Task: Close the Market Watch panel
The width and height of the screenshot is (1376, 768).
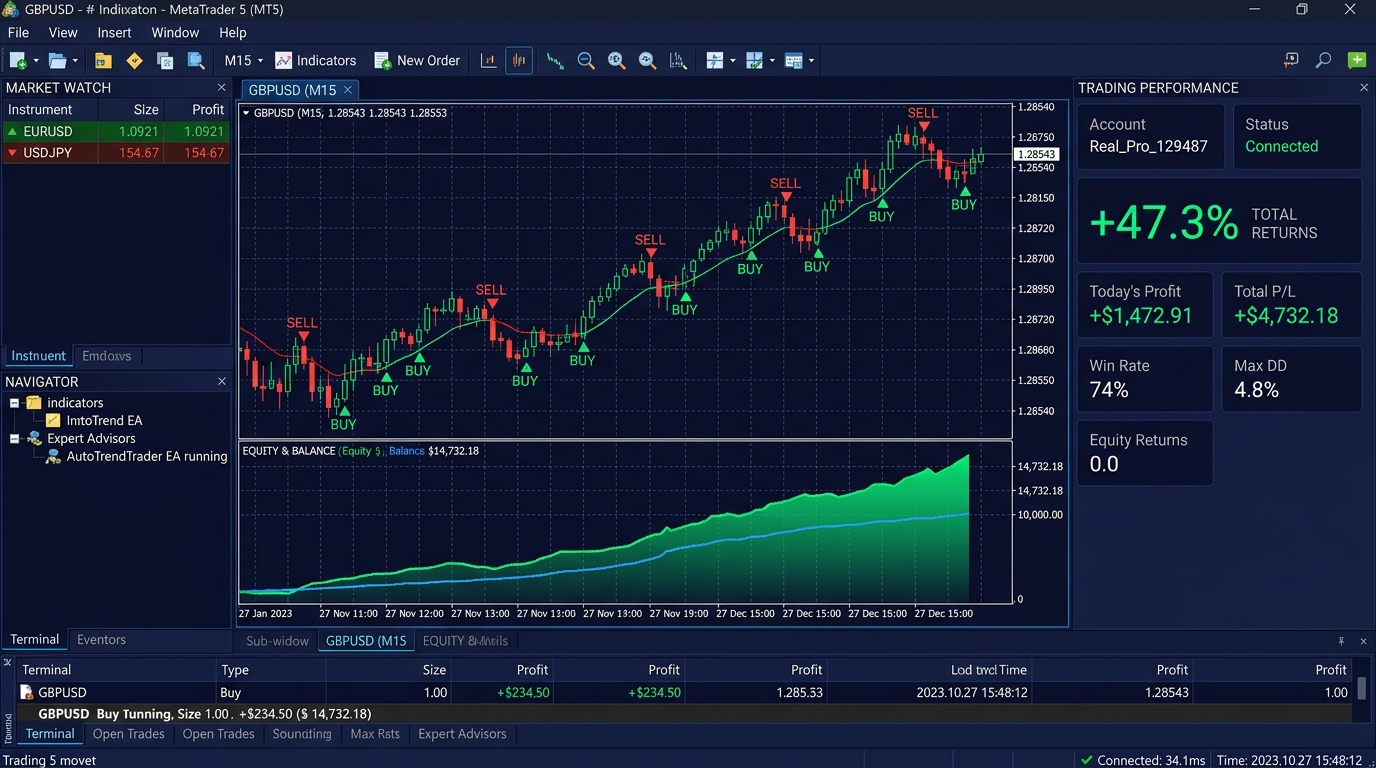Action: tap(222, 88)
